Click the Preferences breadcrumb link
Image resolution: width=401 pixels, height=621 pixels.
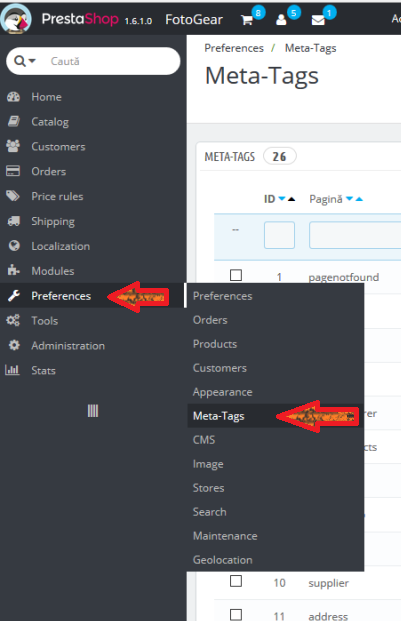(x=234, y=48)
